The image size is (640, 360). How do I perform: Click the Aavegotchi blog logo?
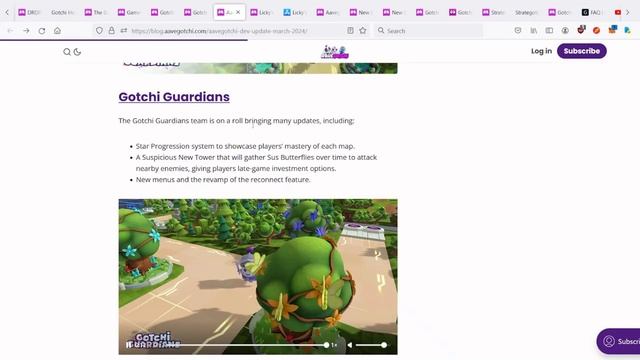(335, 52)
